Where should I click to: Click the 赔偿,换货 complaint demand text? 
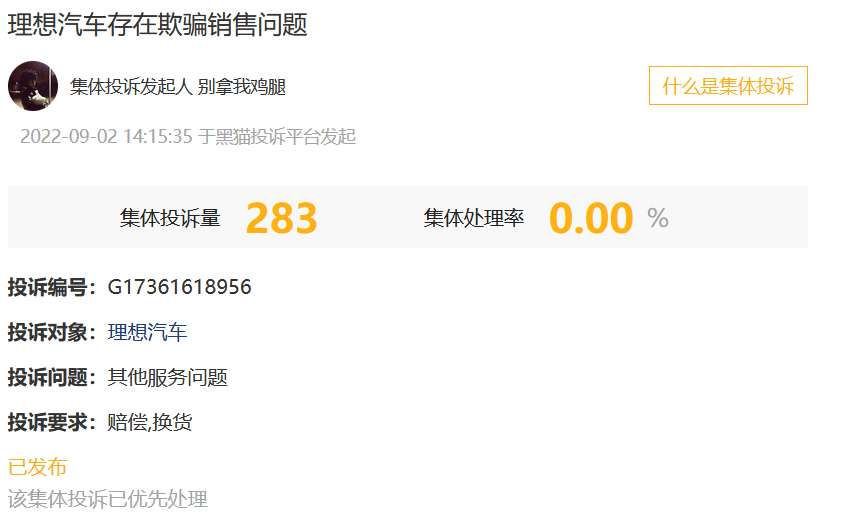[150, 422]
